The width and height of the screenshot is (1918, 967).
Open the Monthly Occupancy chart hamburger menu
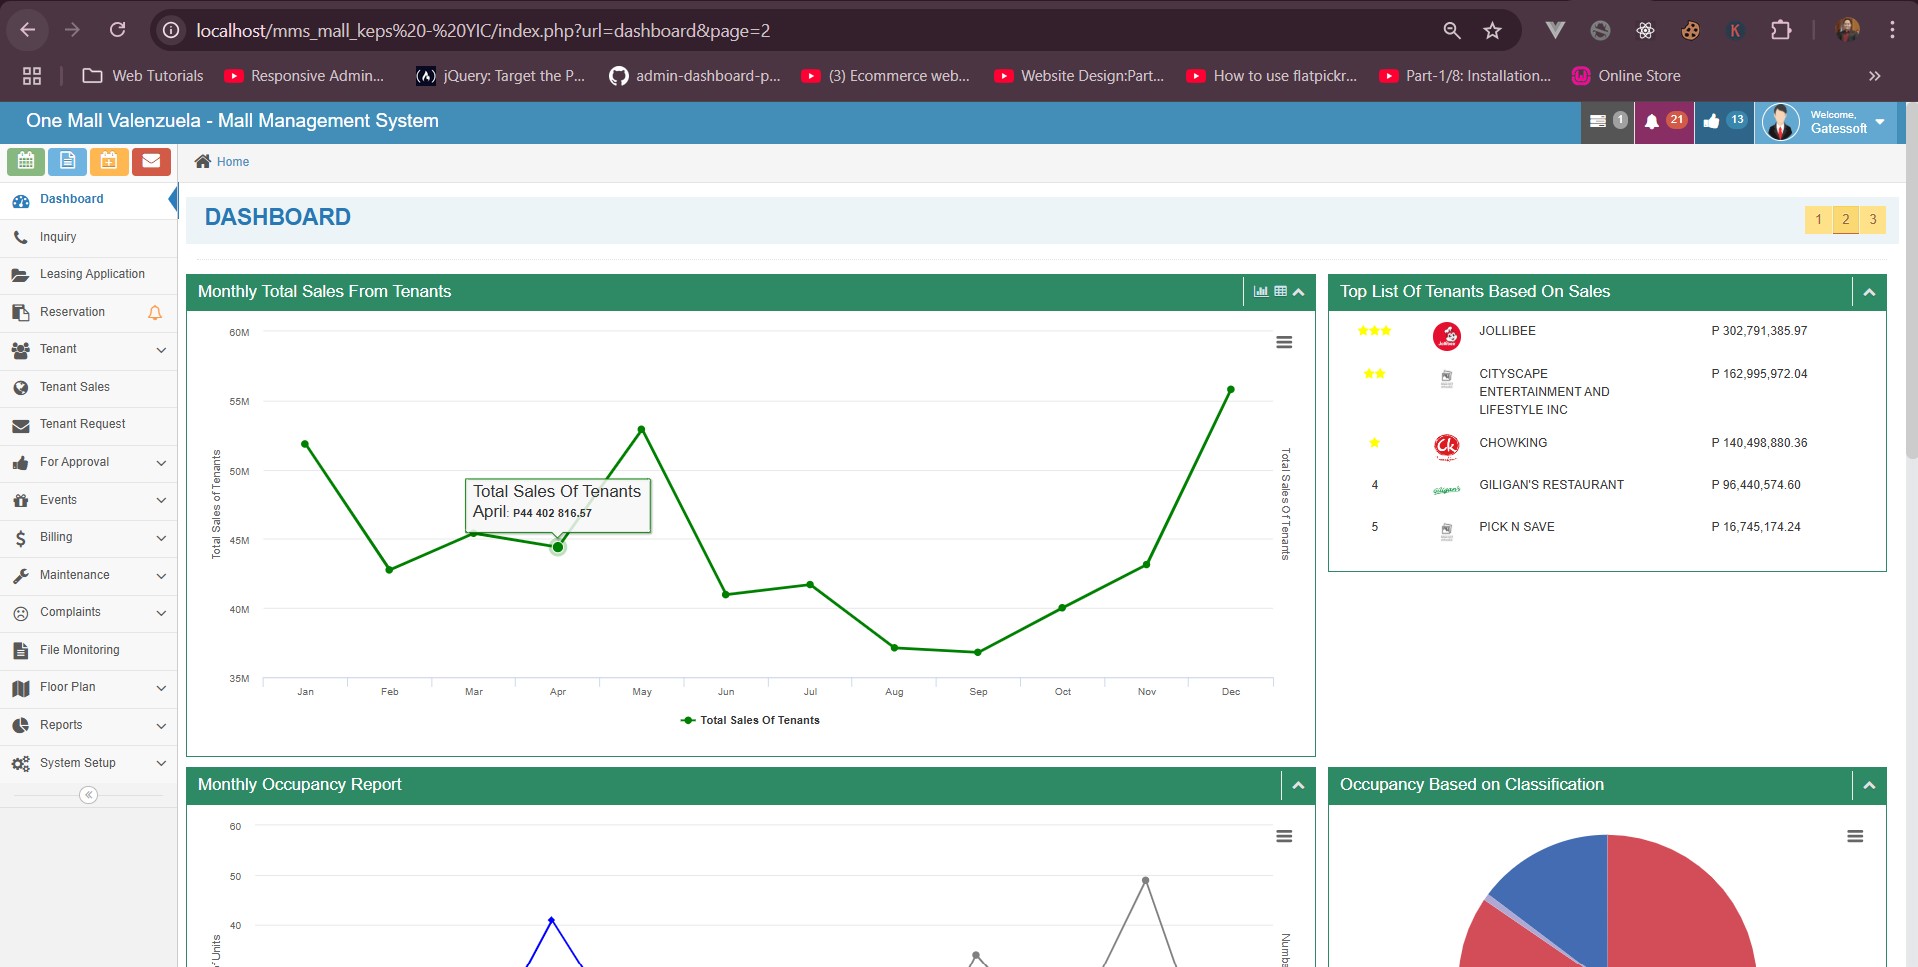pyautogui.click(x=1284, y=836)
